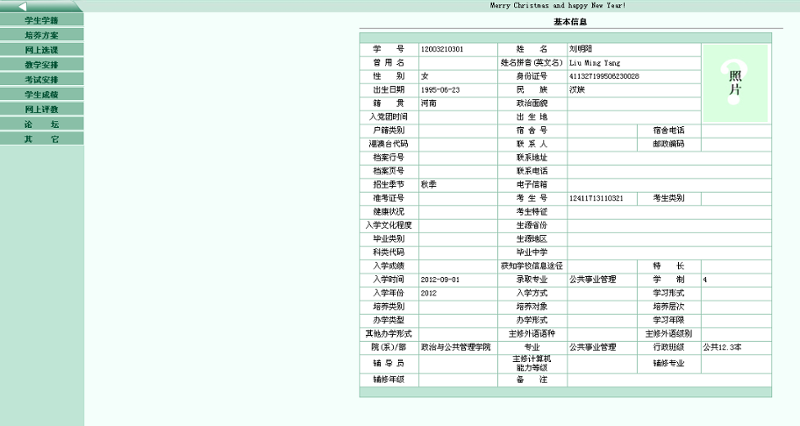800x426 pixels.
Task: Click the 政治面貌 label
Action: coord(532,104)
